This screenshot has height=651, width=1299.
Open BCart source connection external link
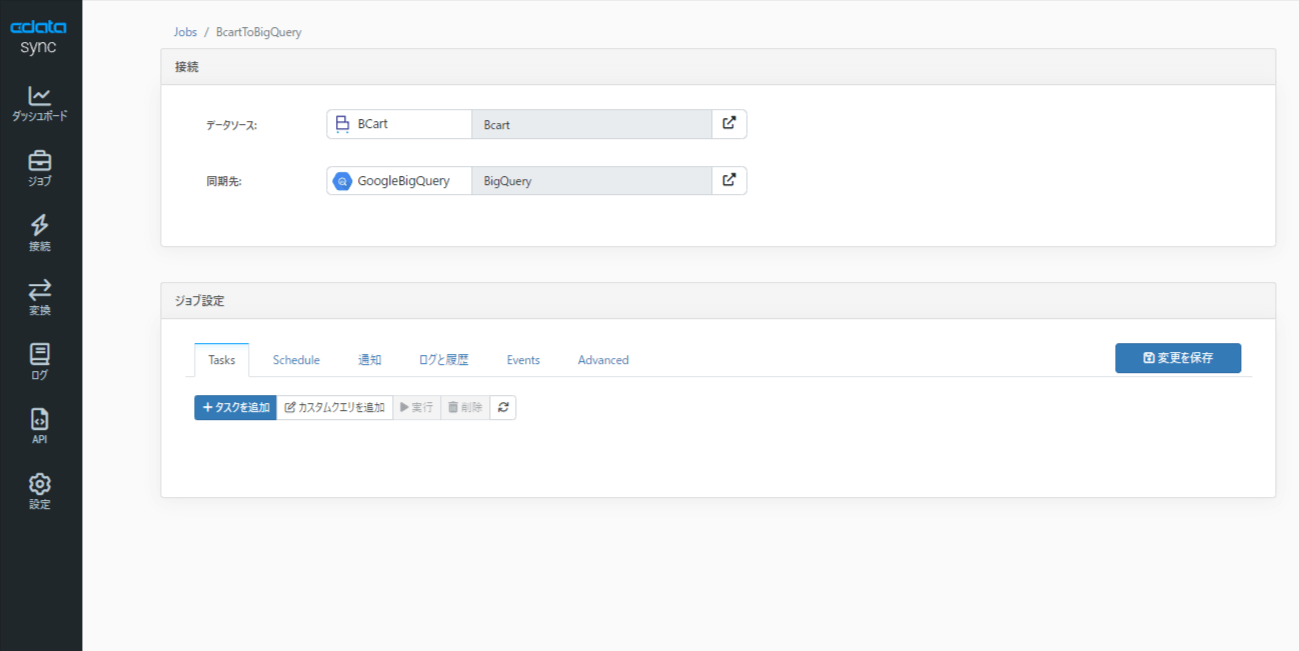[x=729, y=124]
